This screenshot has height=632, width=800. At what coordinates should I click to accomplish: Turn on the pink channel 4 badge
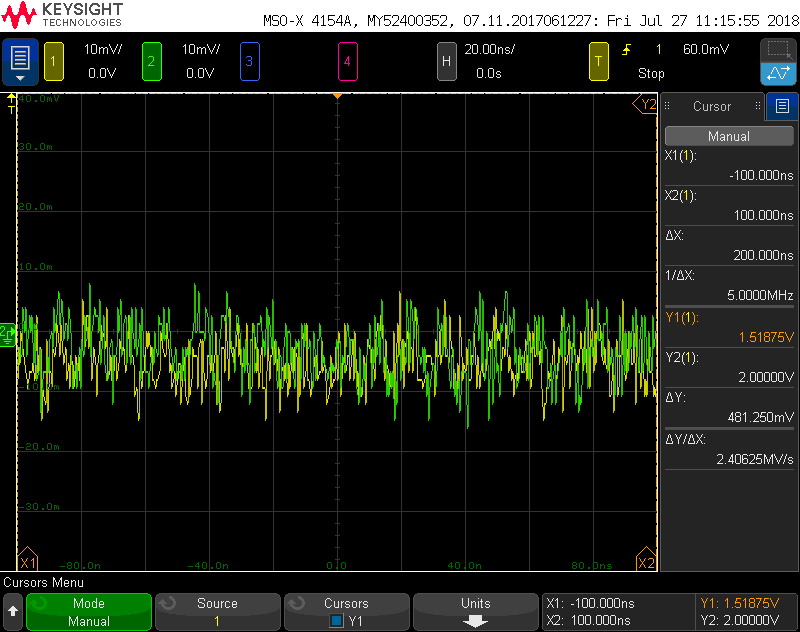[x=347, y=61]
